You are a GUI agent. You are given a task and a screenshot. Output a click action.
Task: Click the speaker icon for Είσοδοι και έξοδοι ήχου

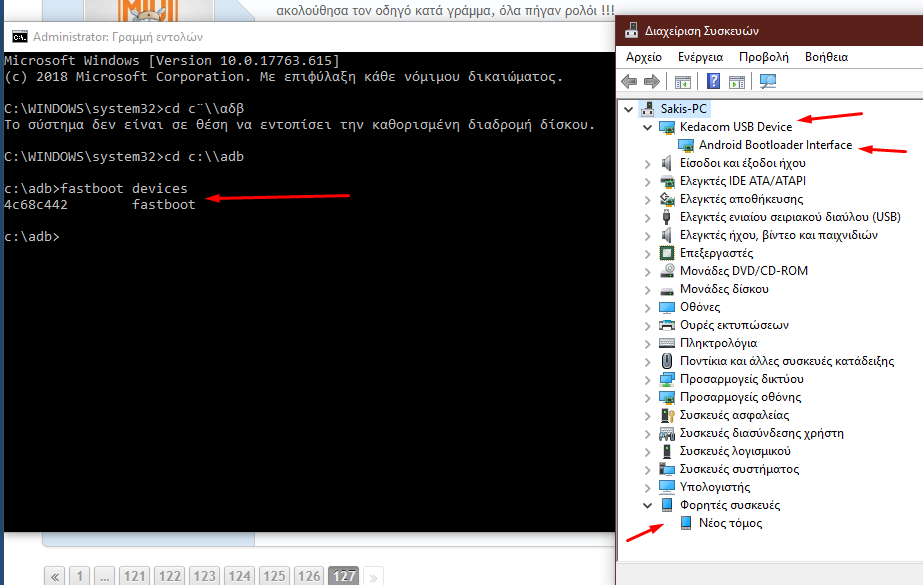tap(667, 163)
